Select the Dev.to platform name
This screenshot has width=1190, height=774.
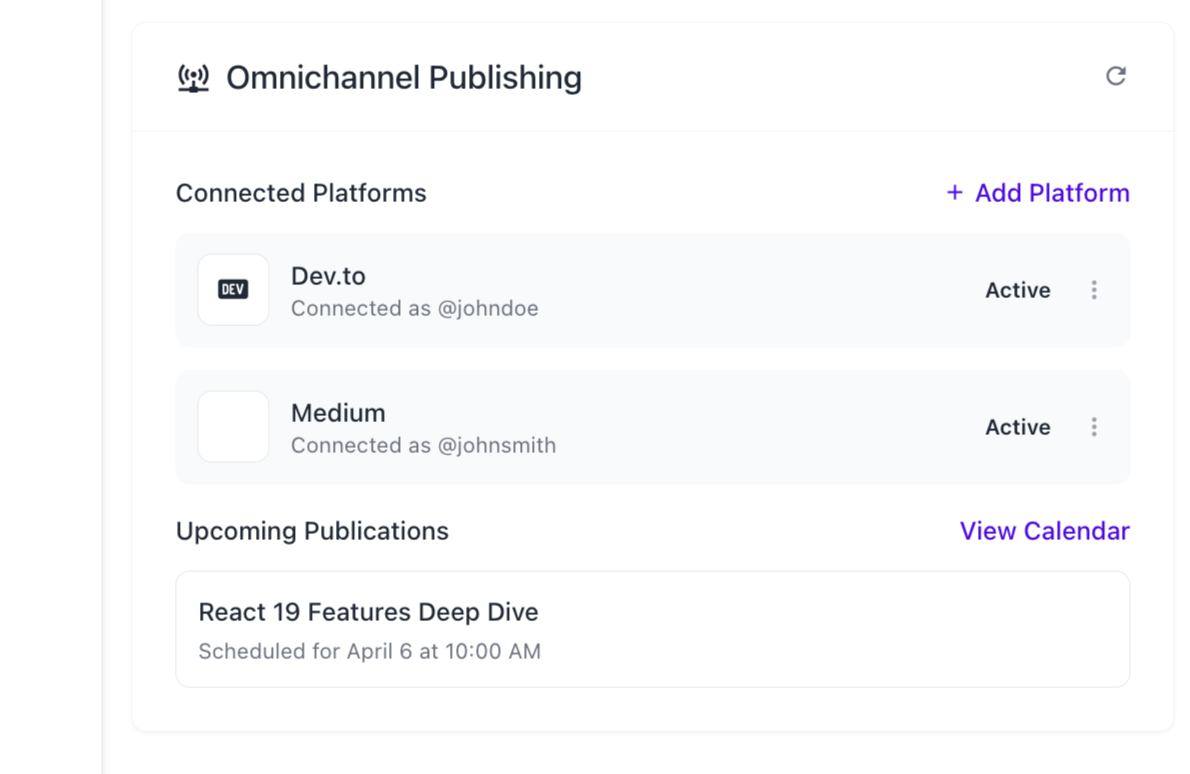coord(329,275)
